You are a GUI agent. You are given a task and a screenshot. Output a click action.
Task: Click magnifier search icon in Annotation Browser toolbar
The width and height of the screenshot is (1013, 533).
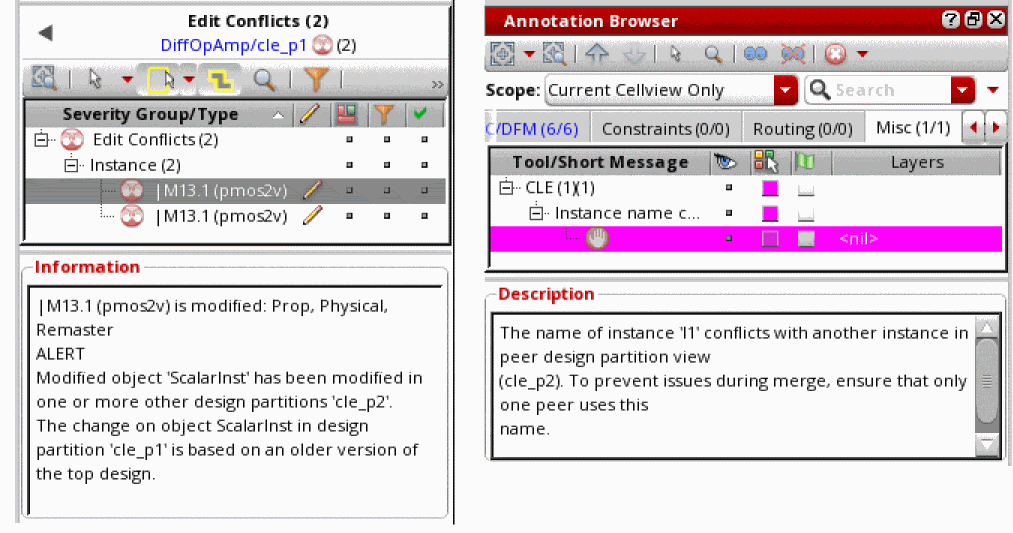click(713, 54)
